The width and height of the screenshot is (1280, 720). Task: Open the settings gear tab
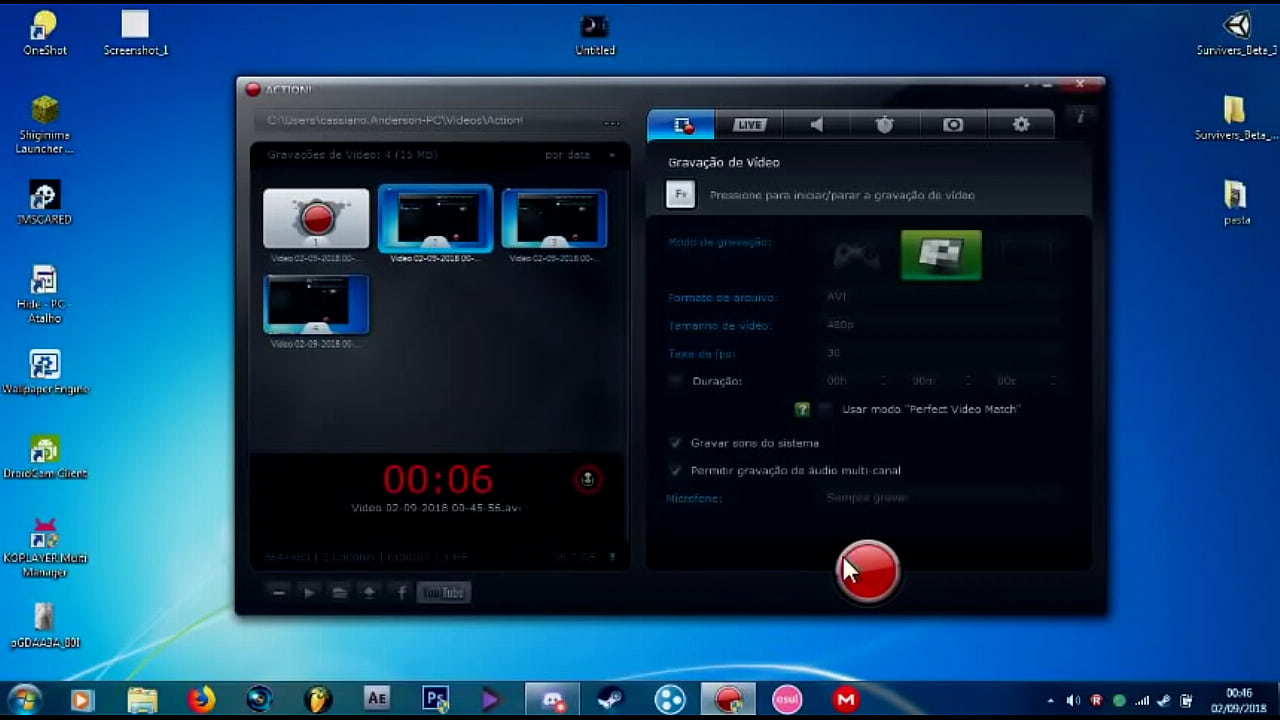tap(1020, 125)
